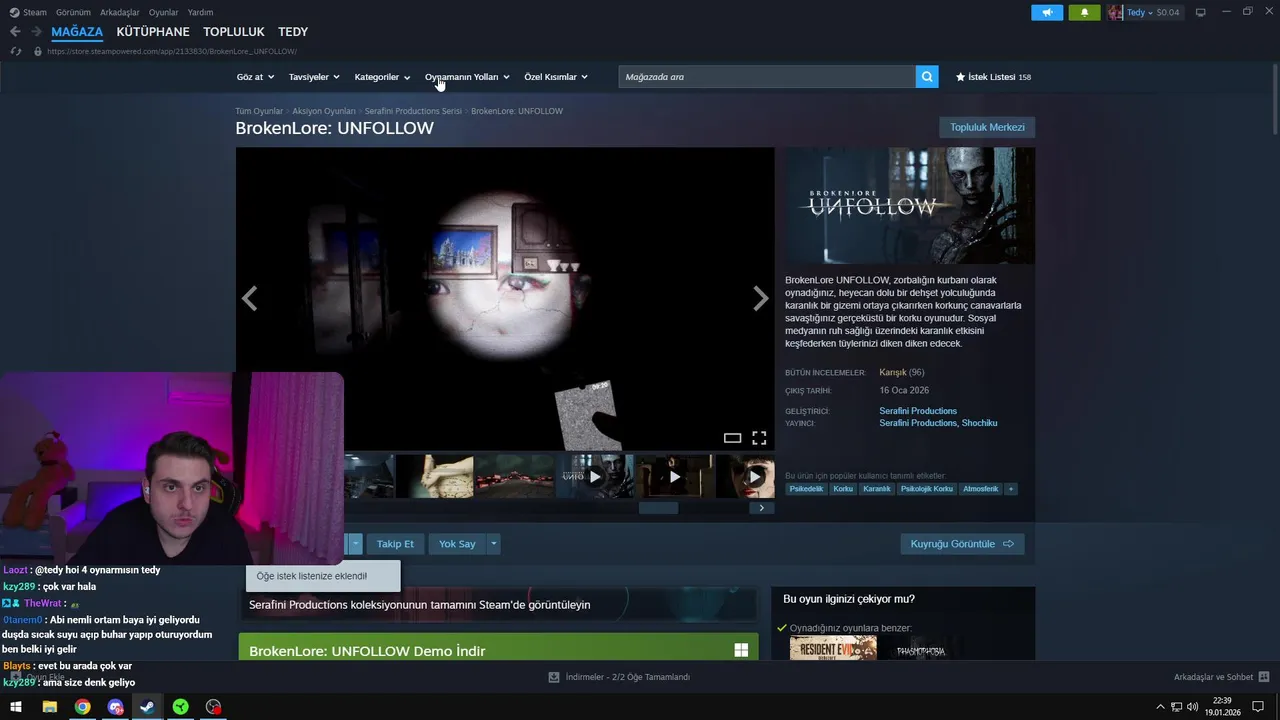Screen dimensions: 1280x720
Task: Expand the Özel Kısımlar dropdown
Action: 556,77
